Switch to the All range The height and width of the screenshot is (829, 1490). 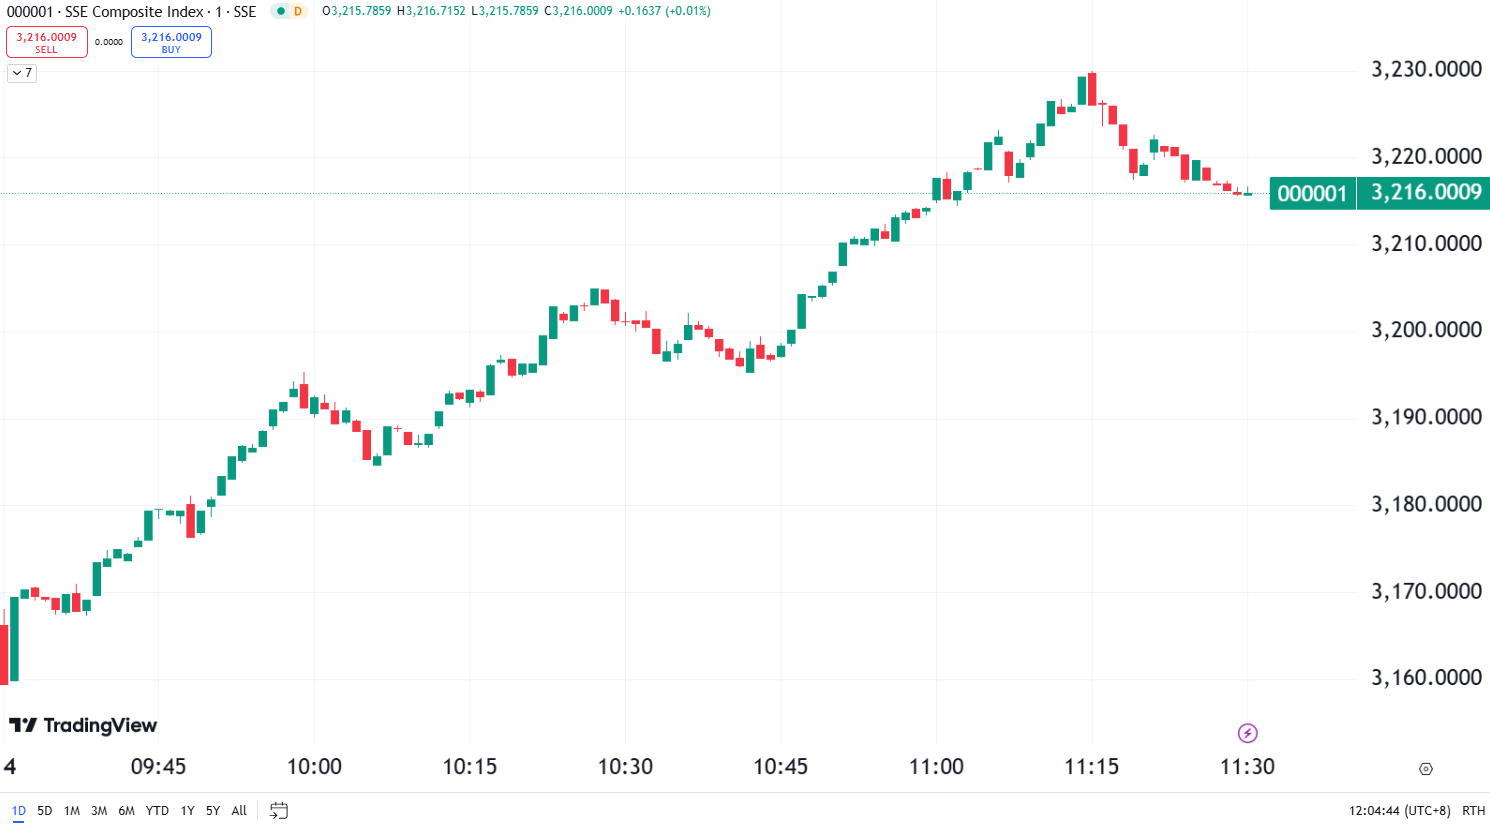pos(238,810)
